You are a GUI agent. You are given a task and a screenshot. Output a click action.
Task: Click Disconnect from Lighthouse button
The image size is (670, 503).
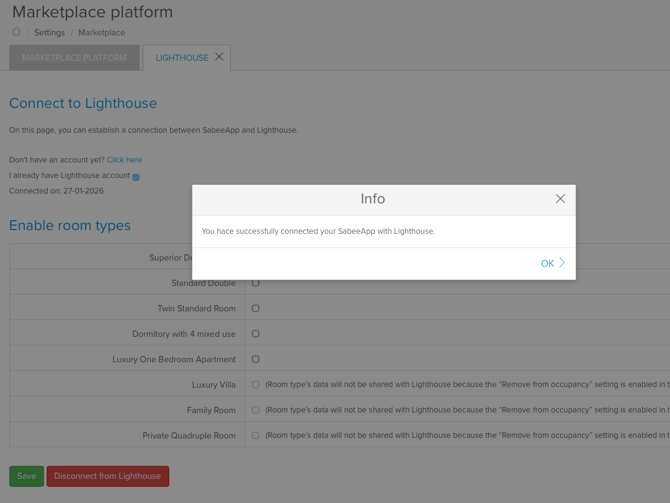point(107,476)
